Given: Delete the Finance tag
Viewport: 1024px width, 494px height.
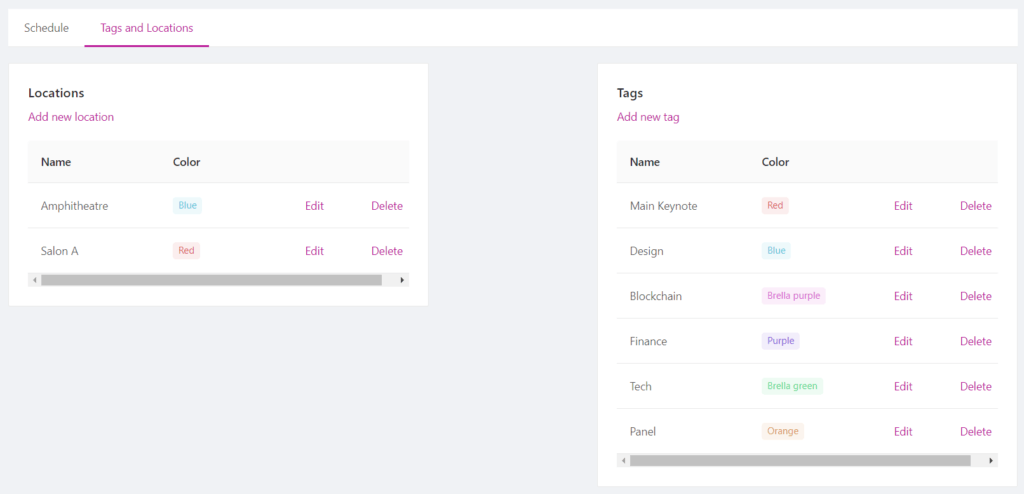Looking at the screenshot, I should point(976,341).
